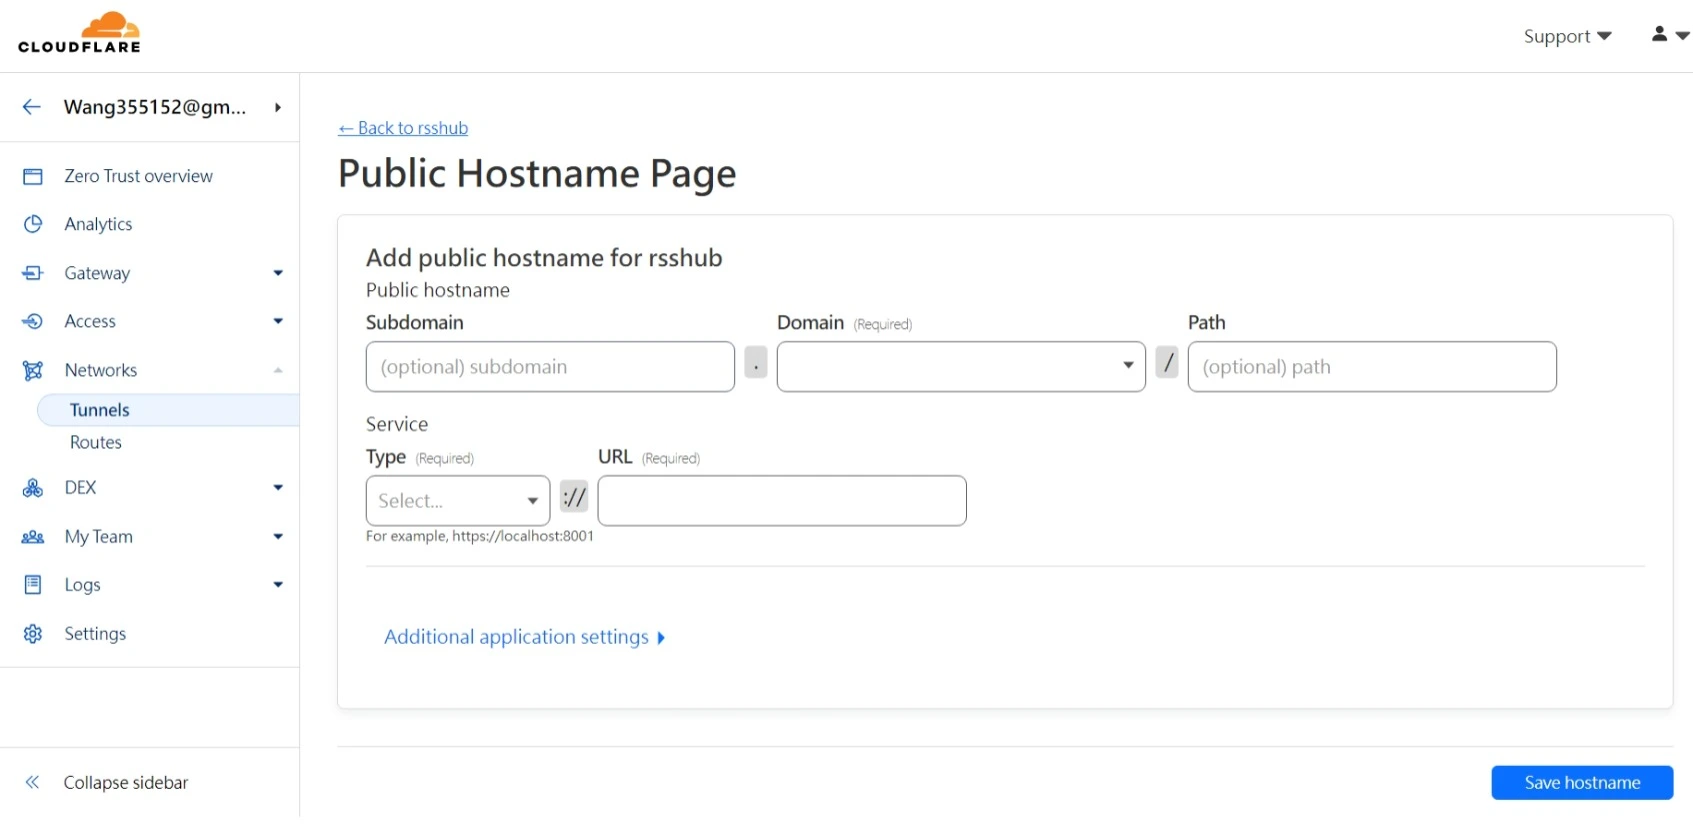
Task: Click the Analytics pie chart icon
Action: 33,224
